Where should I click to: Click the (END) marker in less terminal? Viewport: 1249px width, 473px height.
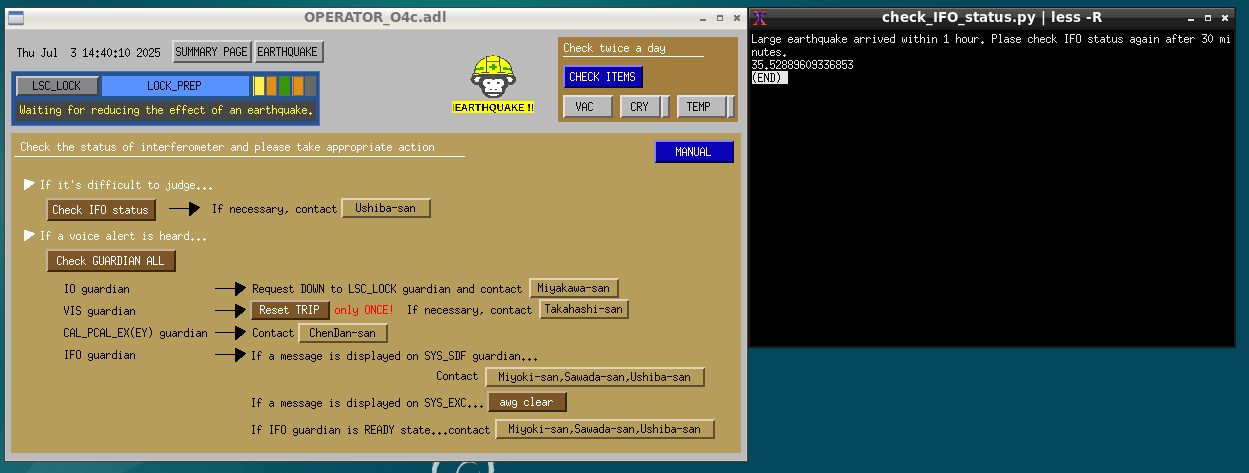click(x=769, y=77)
